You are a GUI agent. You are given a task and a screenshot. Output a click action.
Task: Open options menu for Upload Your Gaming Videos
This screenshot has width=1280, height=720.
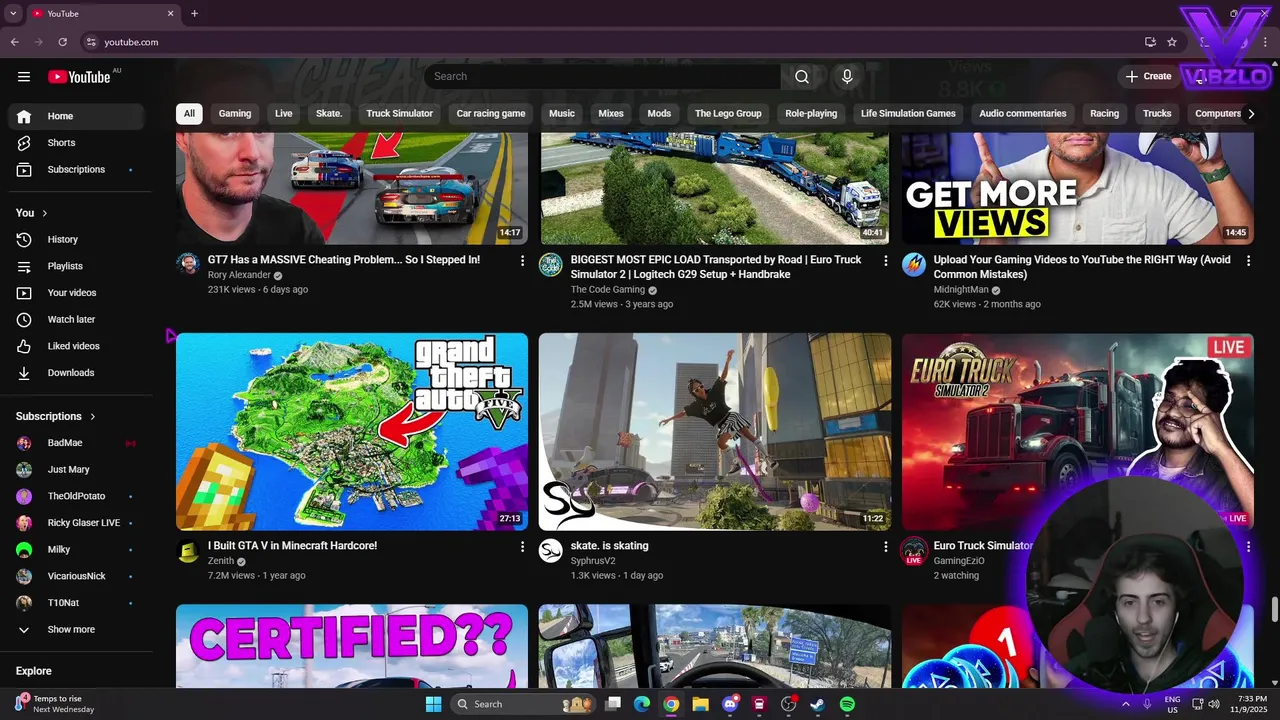coord(1248,261)
